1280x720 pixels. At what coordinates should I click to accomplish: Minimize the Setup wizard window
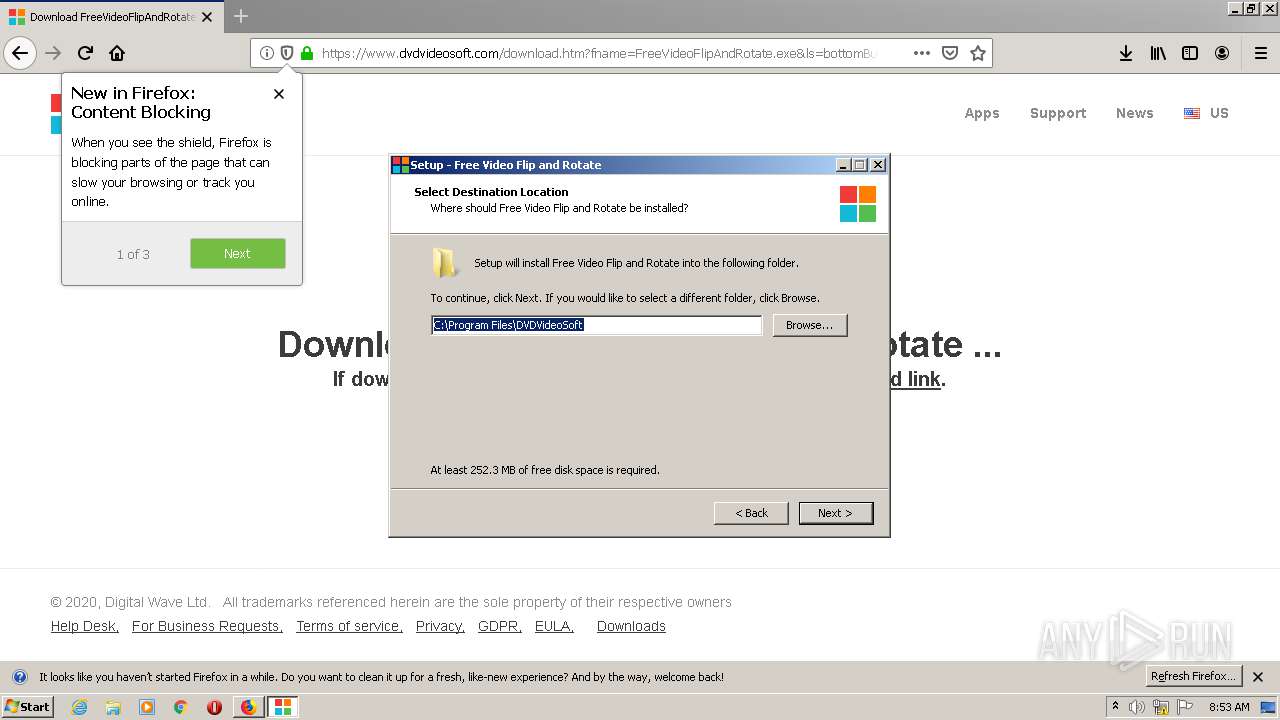[x=843, y=165]
